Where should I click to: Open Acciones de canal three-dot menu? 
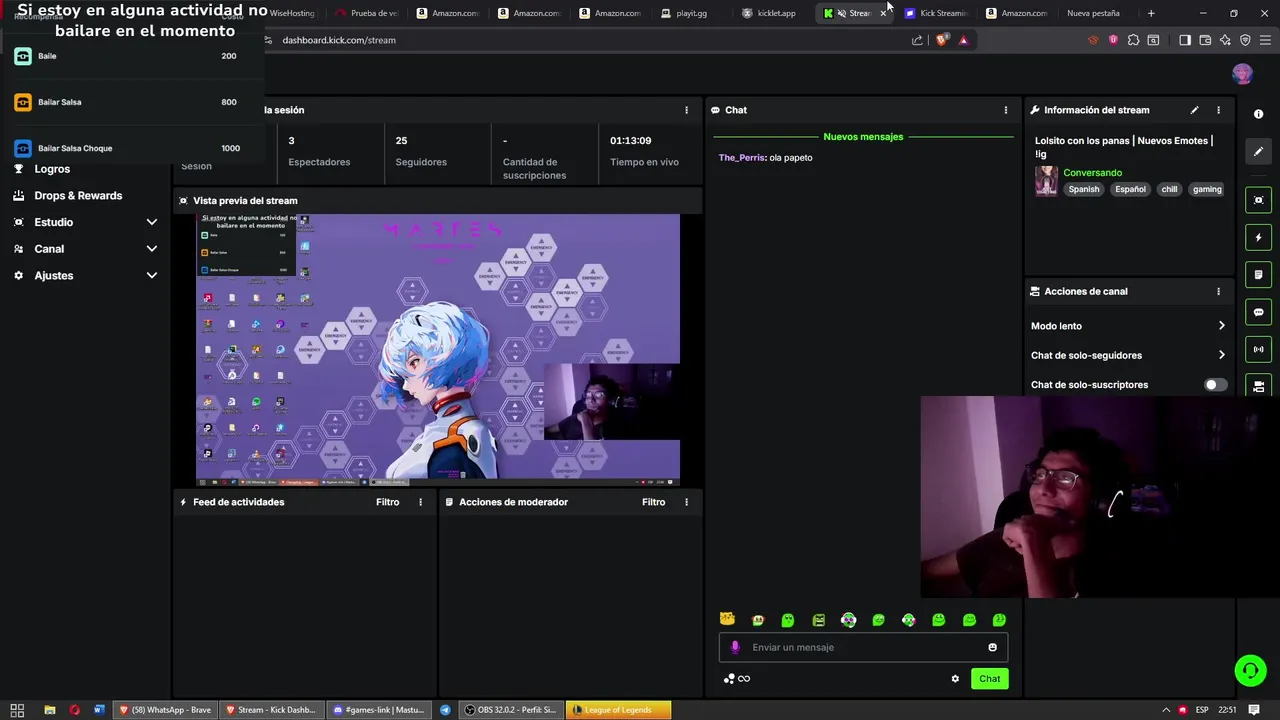tap(1218, 291)
